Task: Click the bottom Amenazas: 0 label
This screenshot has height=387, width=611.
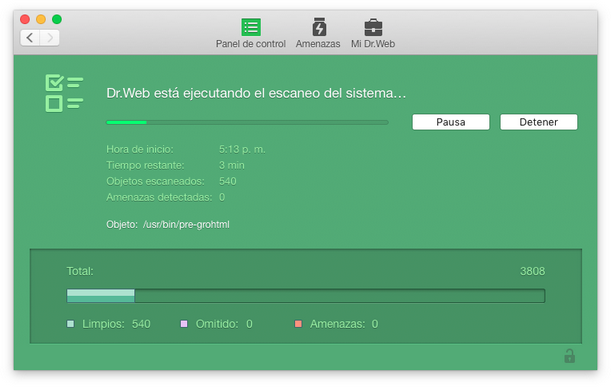Action: [344, 324]
